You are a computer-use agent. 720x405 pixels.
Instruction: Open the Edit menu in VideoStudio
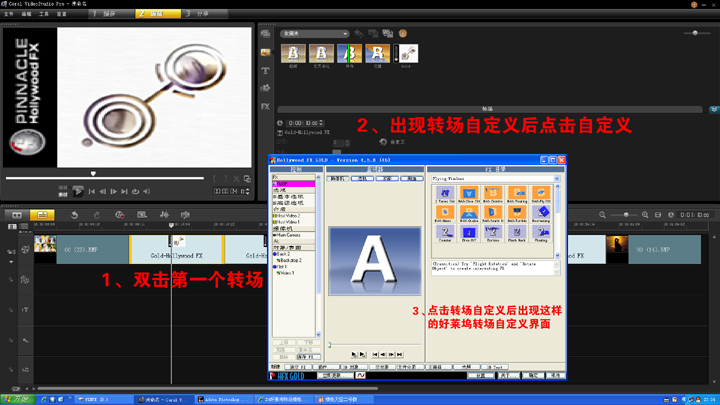coord(26,14)
